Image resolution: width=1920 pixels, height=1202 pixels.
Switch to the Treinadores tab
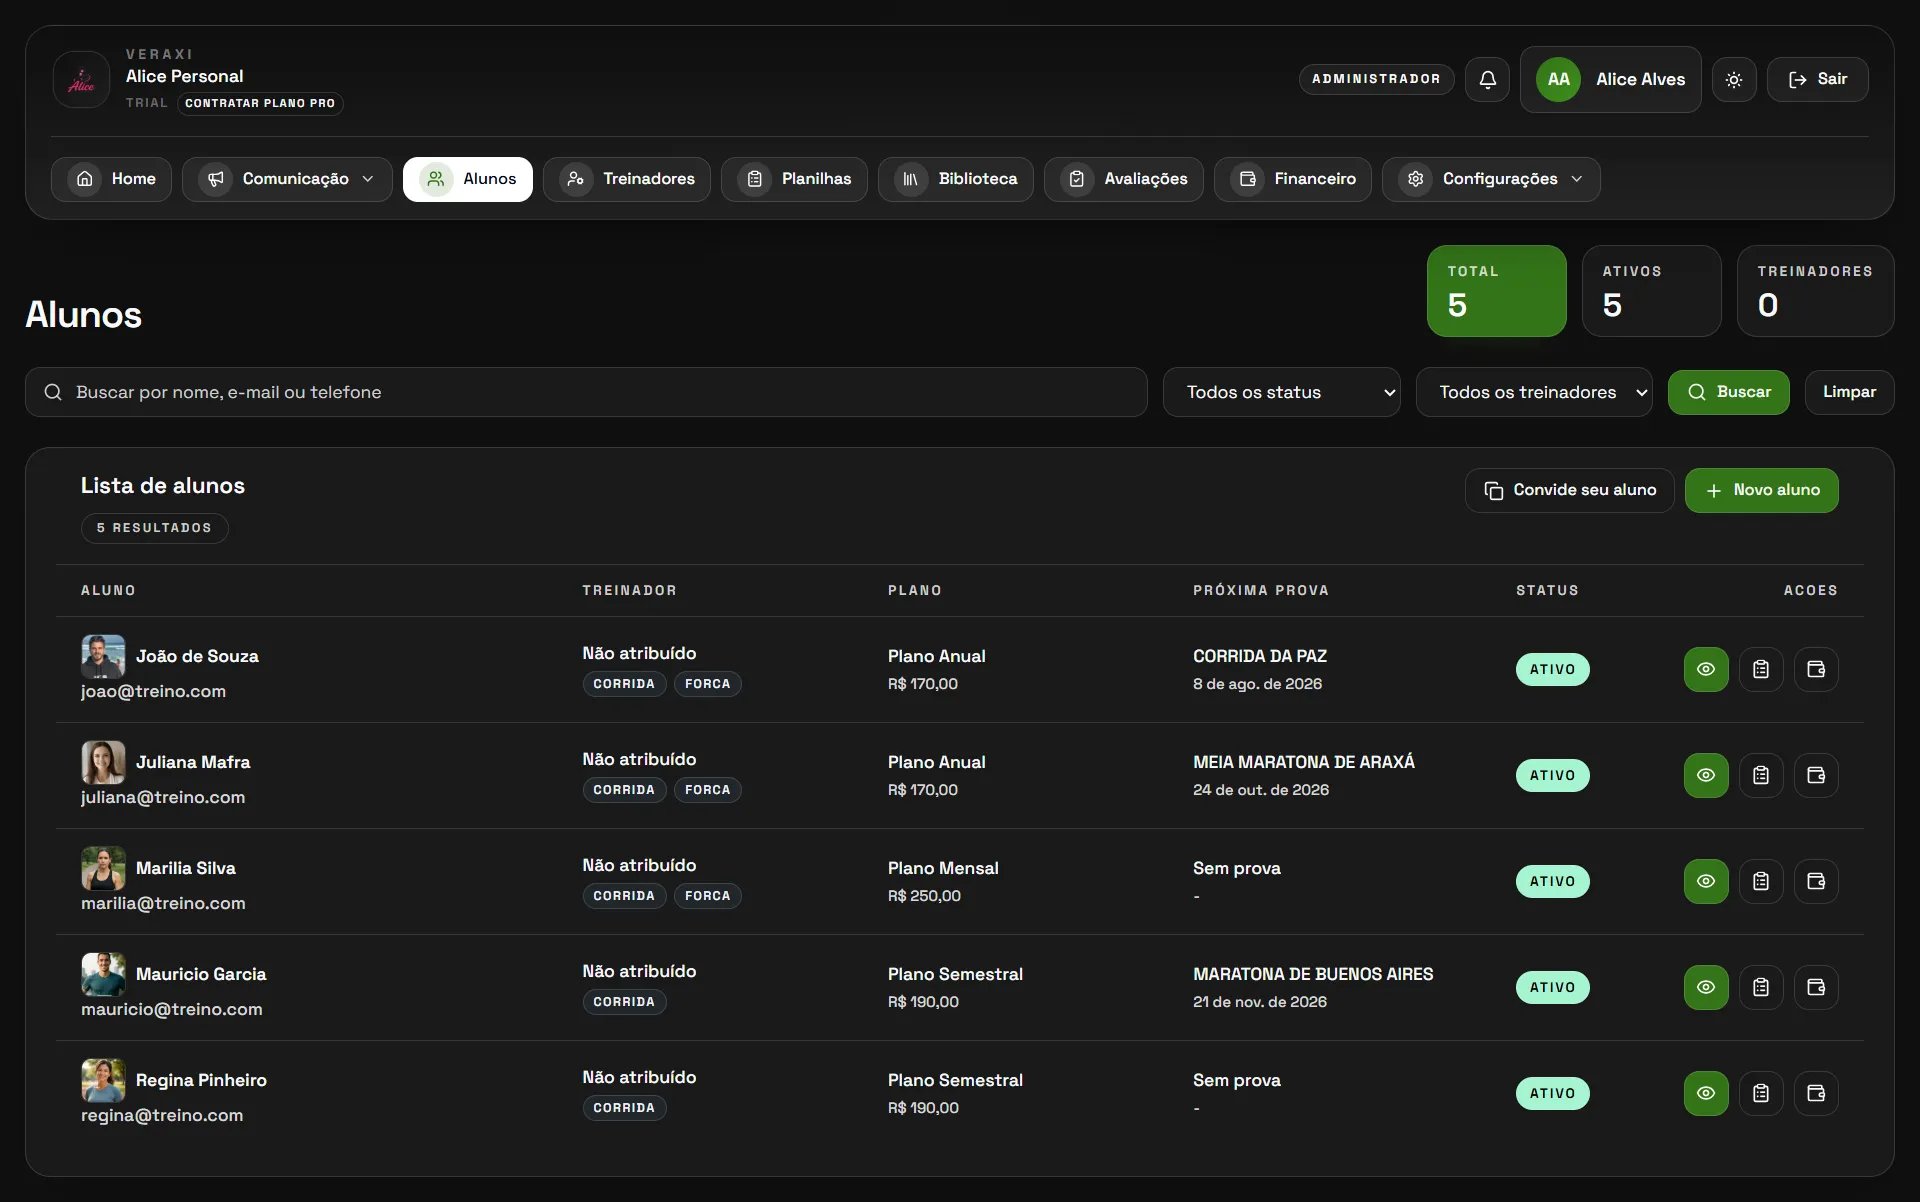coord(627,179)
